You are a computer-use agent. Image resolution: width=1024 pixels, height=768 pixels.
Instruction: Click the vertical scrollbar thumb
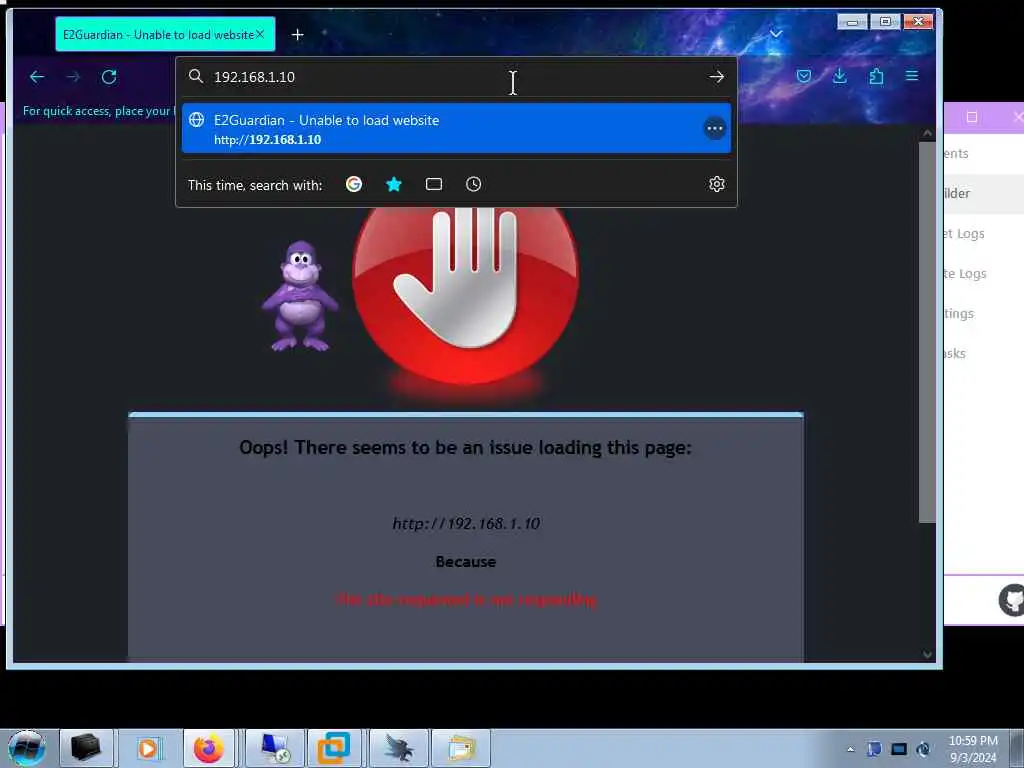point(927,332)
